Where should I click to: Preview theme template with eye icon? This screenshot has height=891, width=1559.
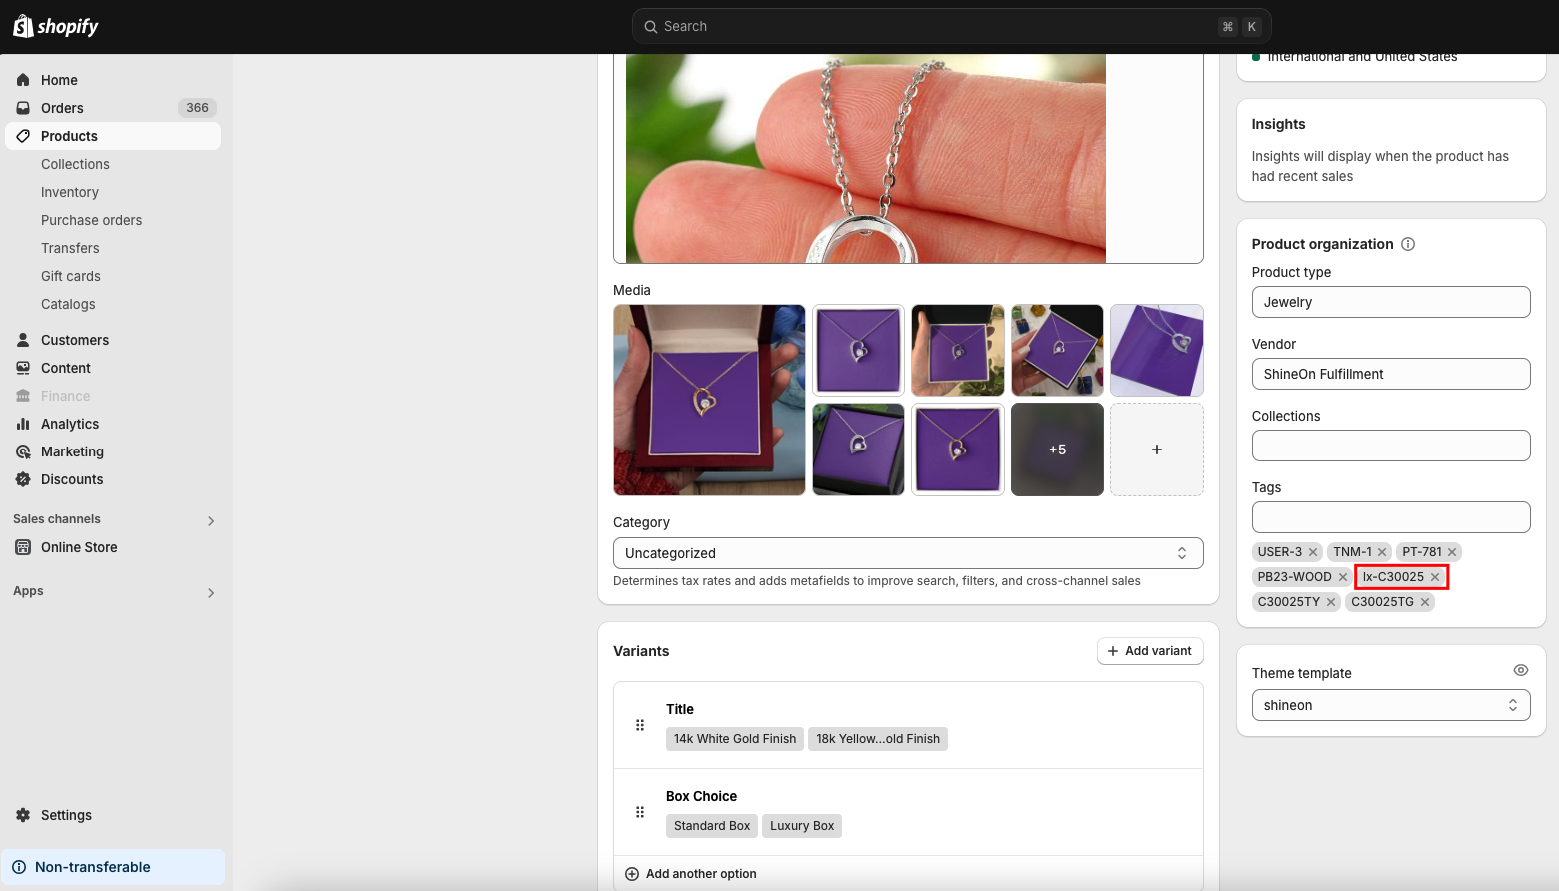(1521, 671)
